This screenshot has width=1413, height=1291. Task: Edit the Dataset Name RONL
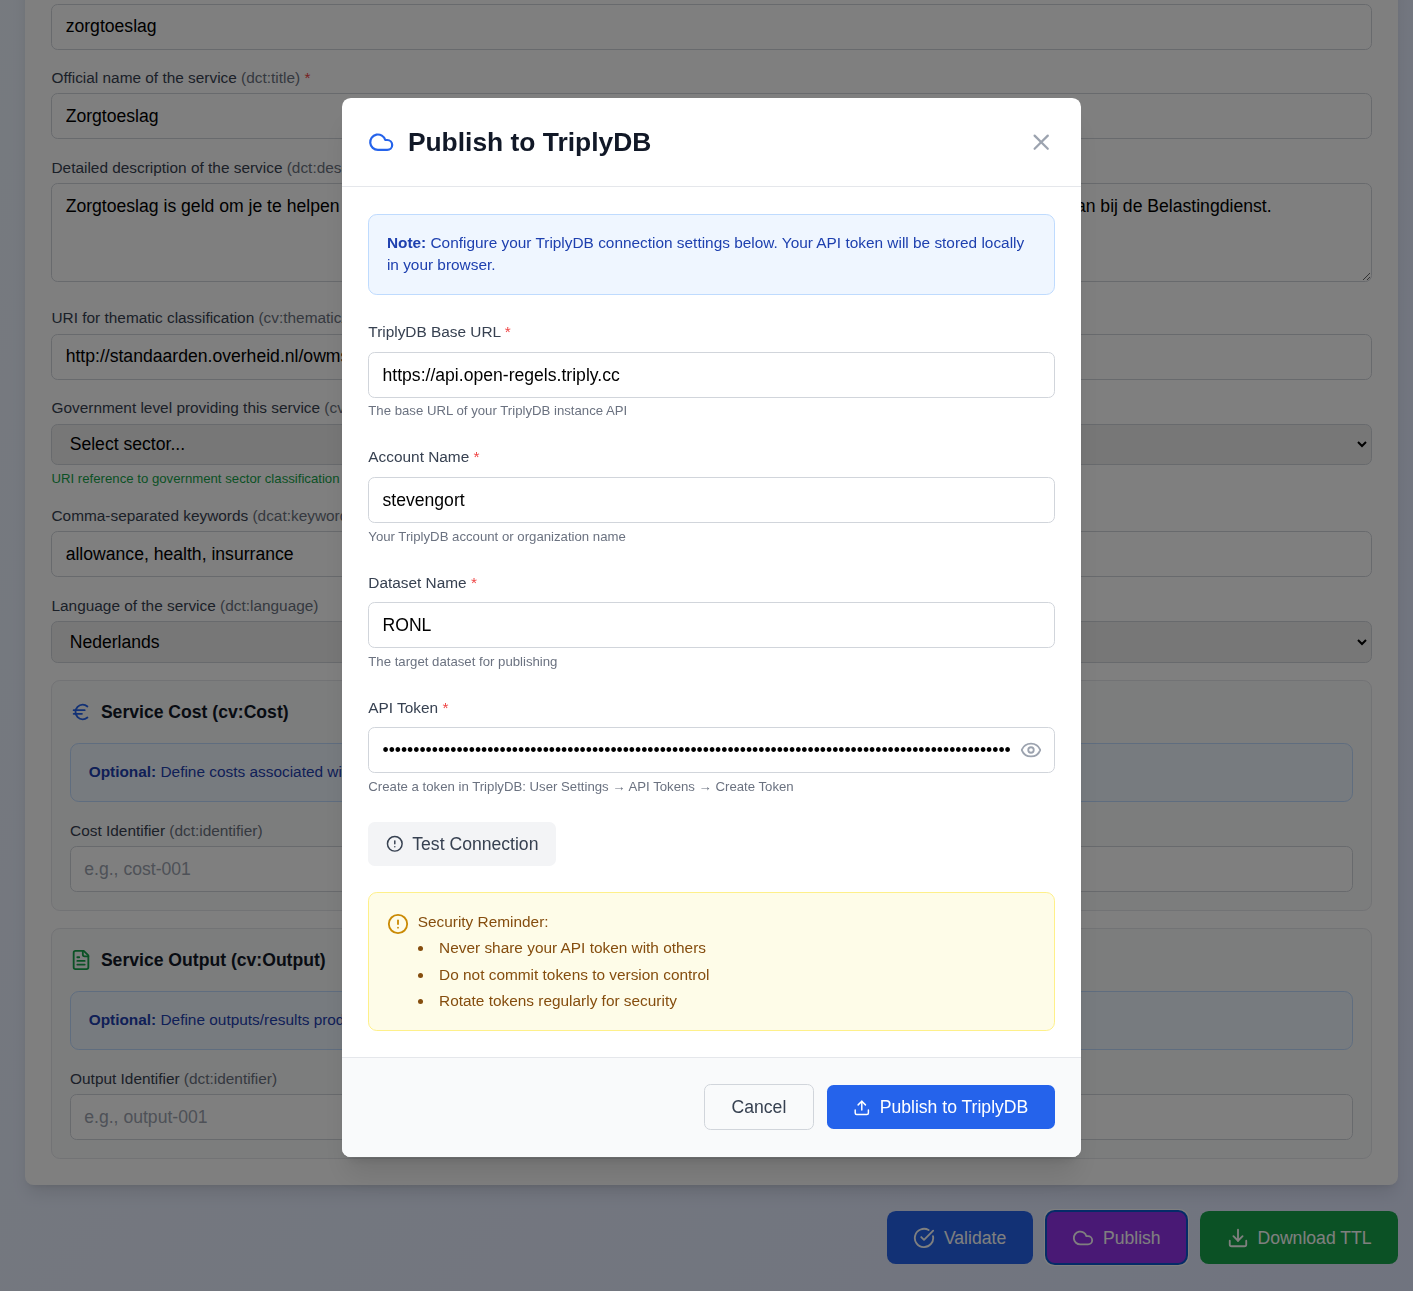pyautogui.click(x=711, y=624)
